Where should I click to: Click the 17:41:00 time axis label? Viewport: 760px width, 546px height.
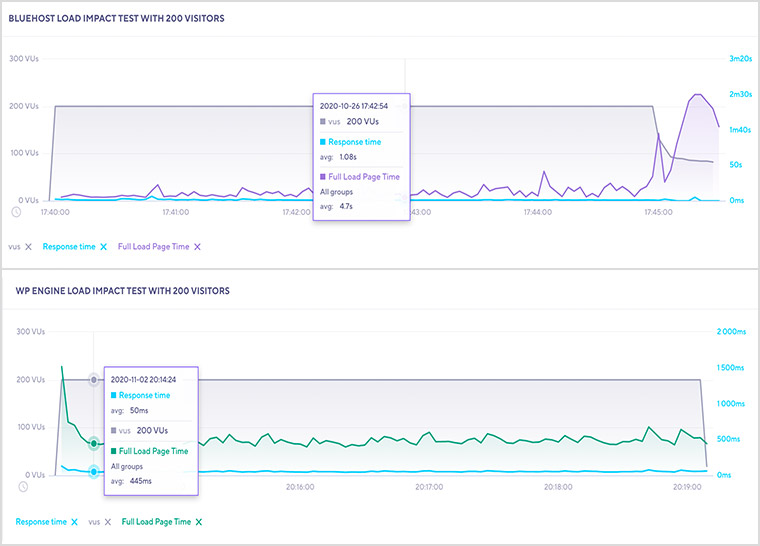[175, 212]
